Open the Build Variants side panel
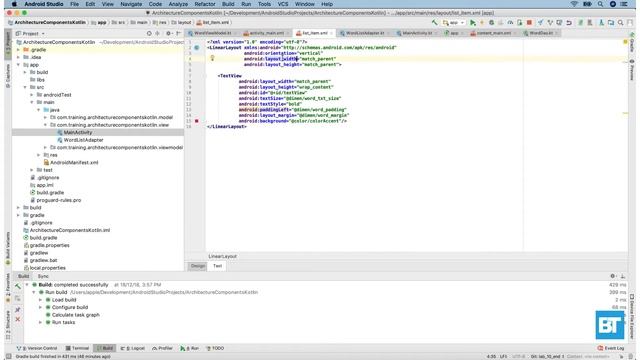This screenshot has height=360, width=640. point(8,248)
